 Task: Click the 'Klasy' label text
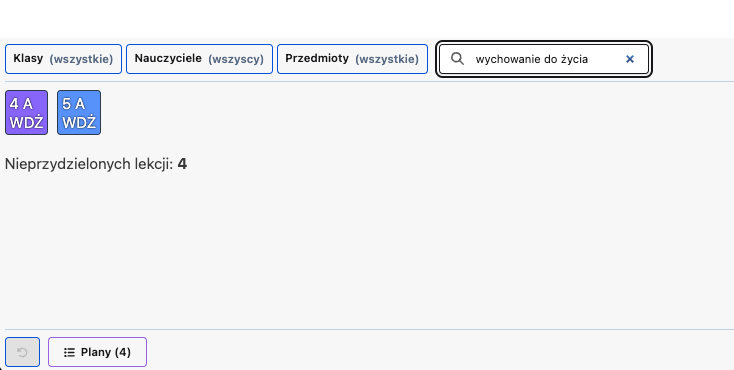click(x=28, y=59)
